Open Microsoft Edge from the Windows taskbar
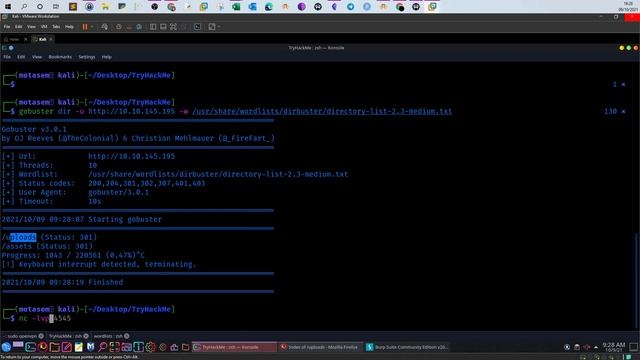The height and width of the screenshot is (360, 640). click(269, 7)
